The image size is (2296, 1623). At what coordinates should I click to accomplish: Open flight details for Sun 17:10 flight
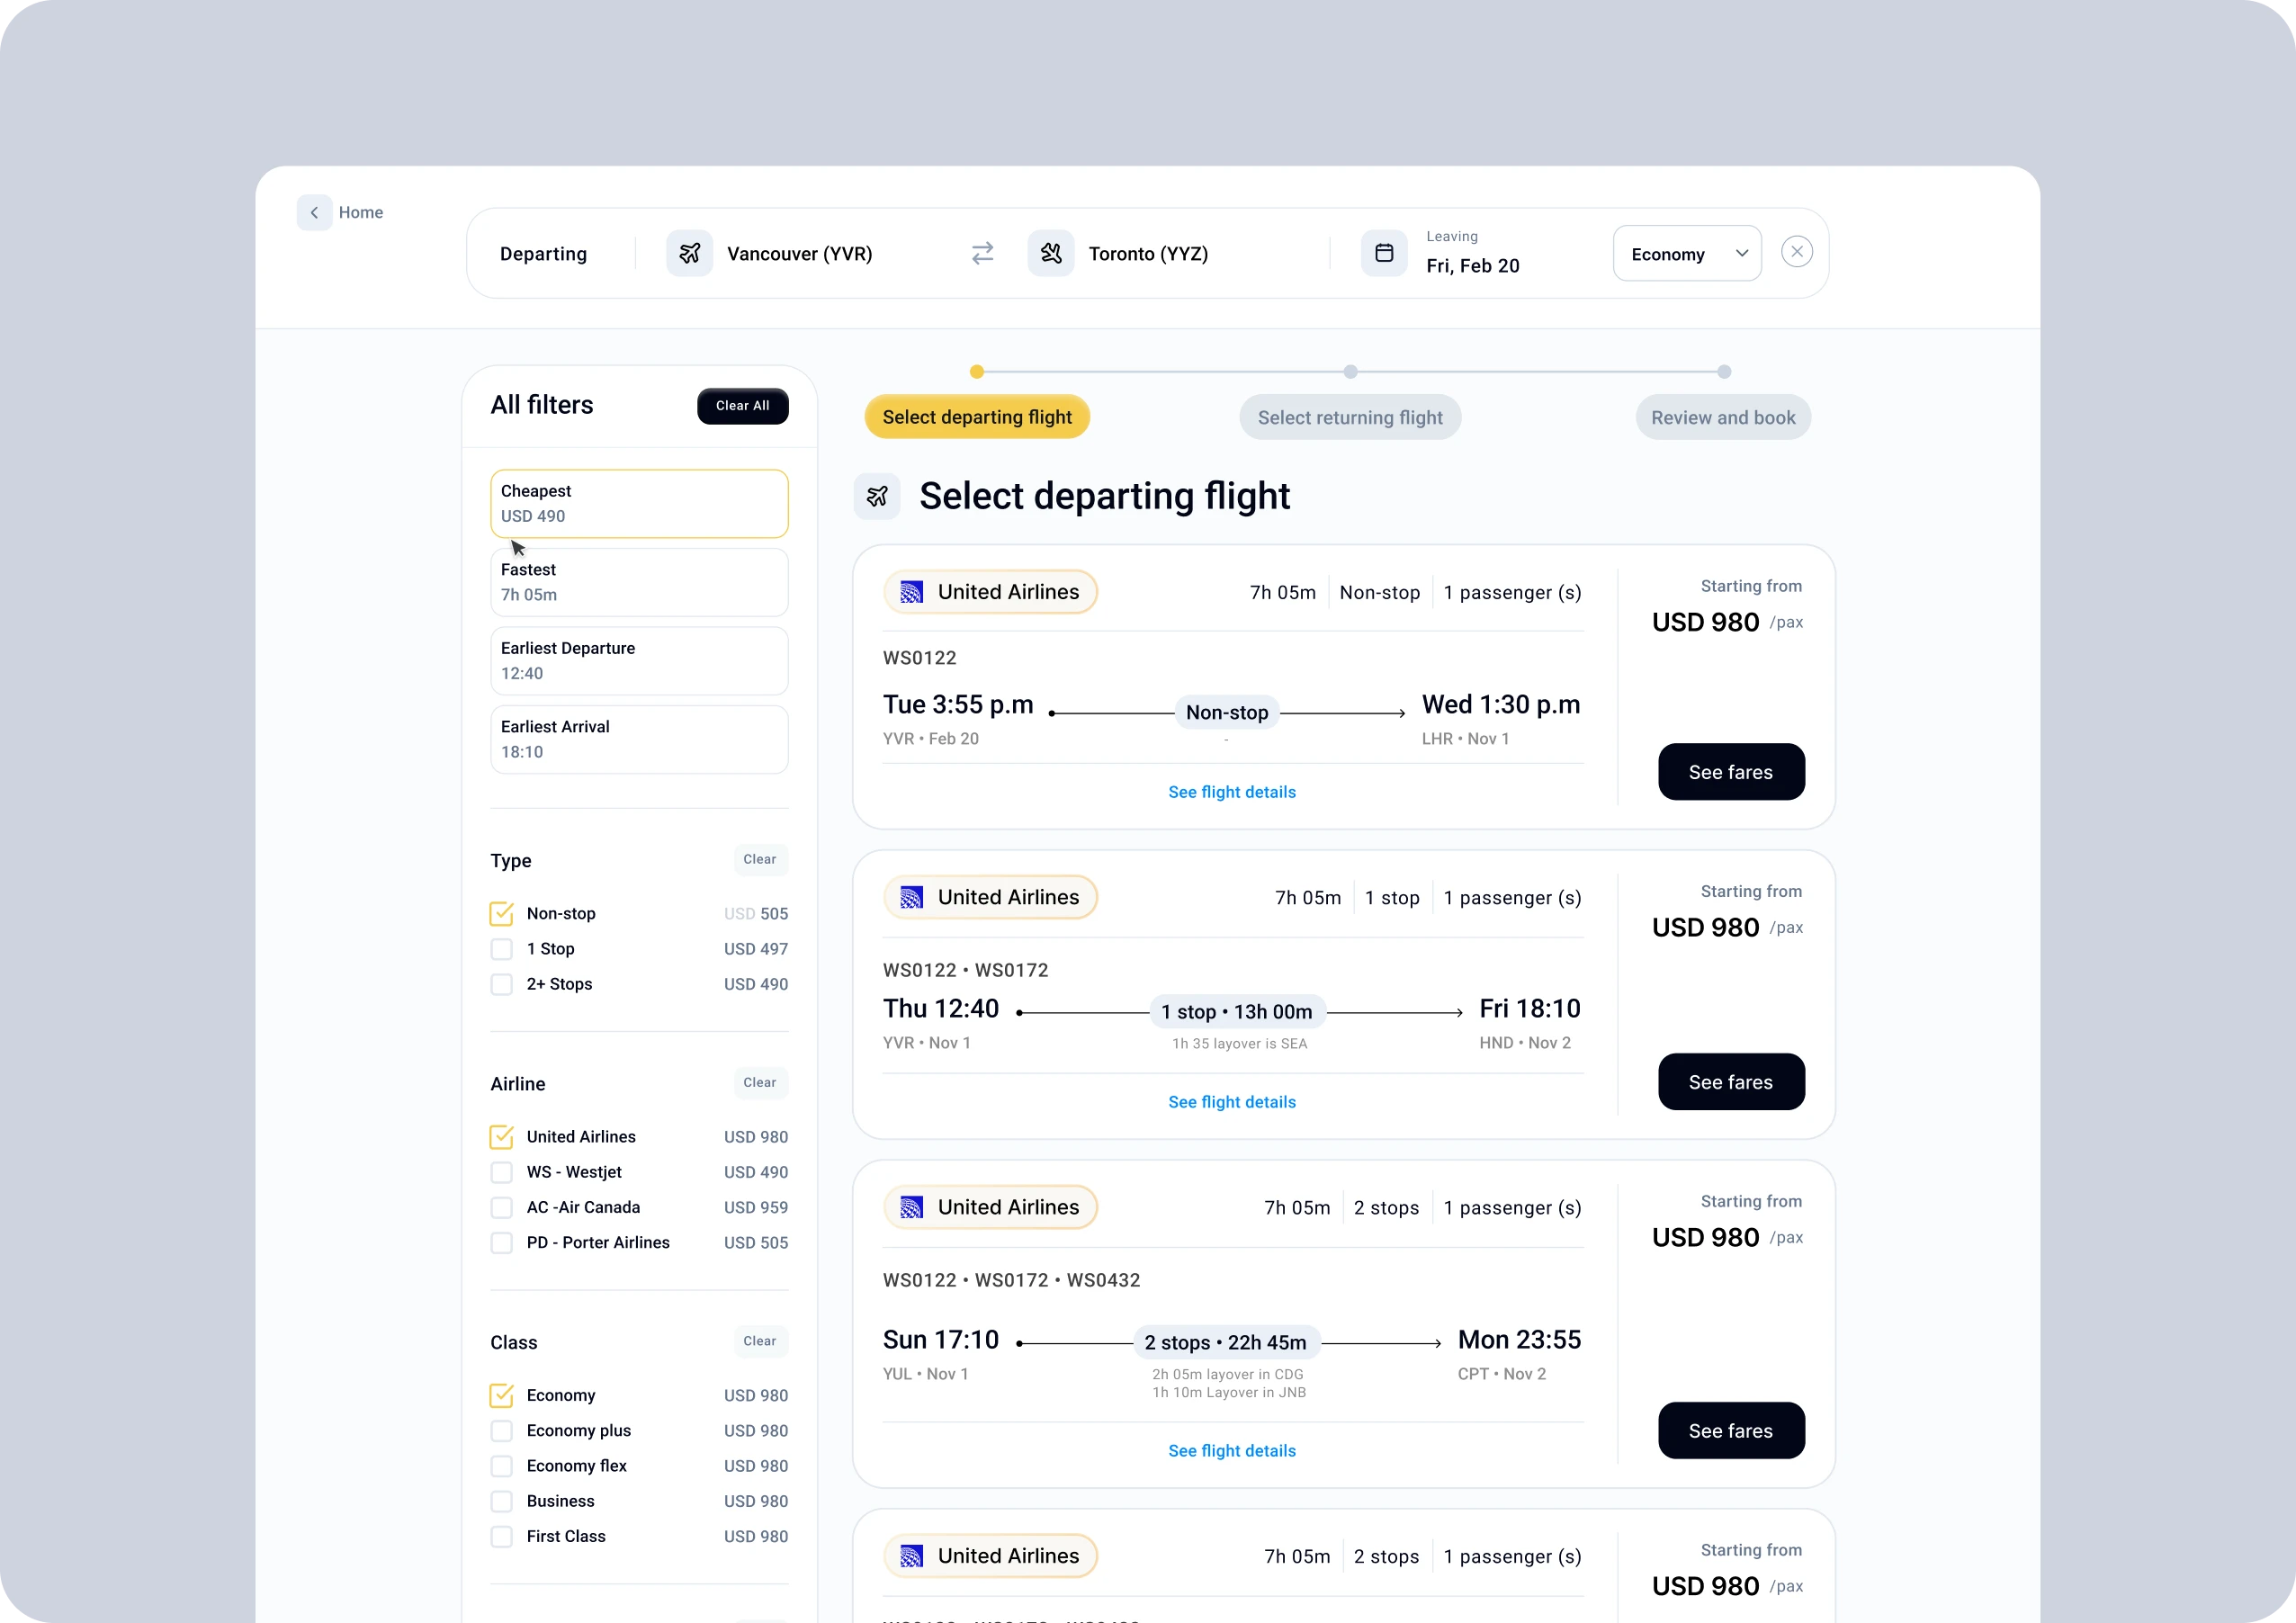[x=1232, y=1451]
